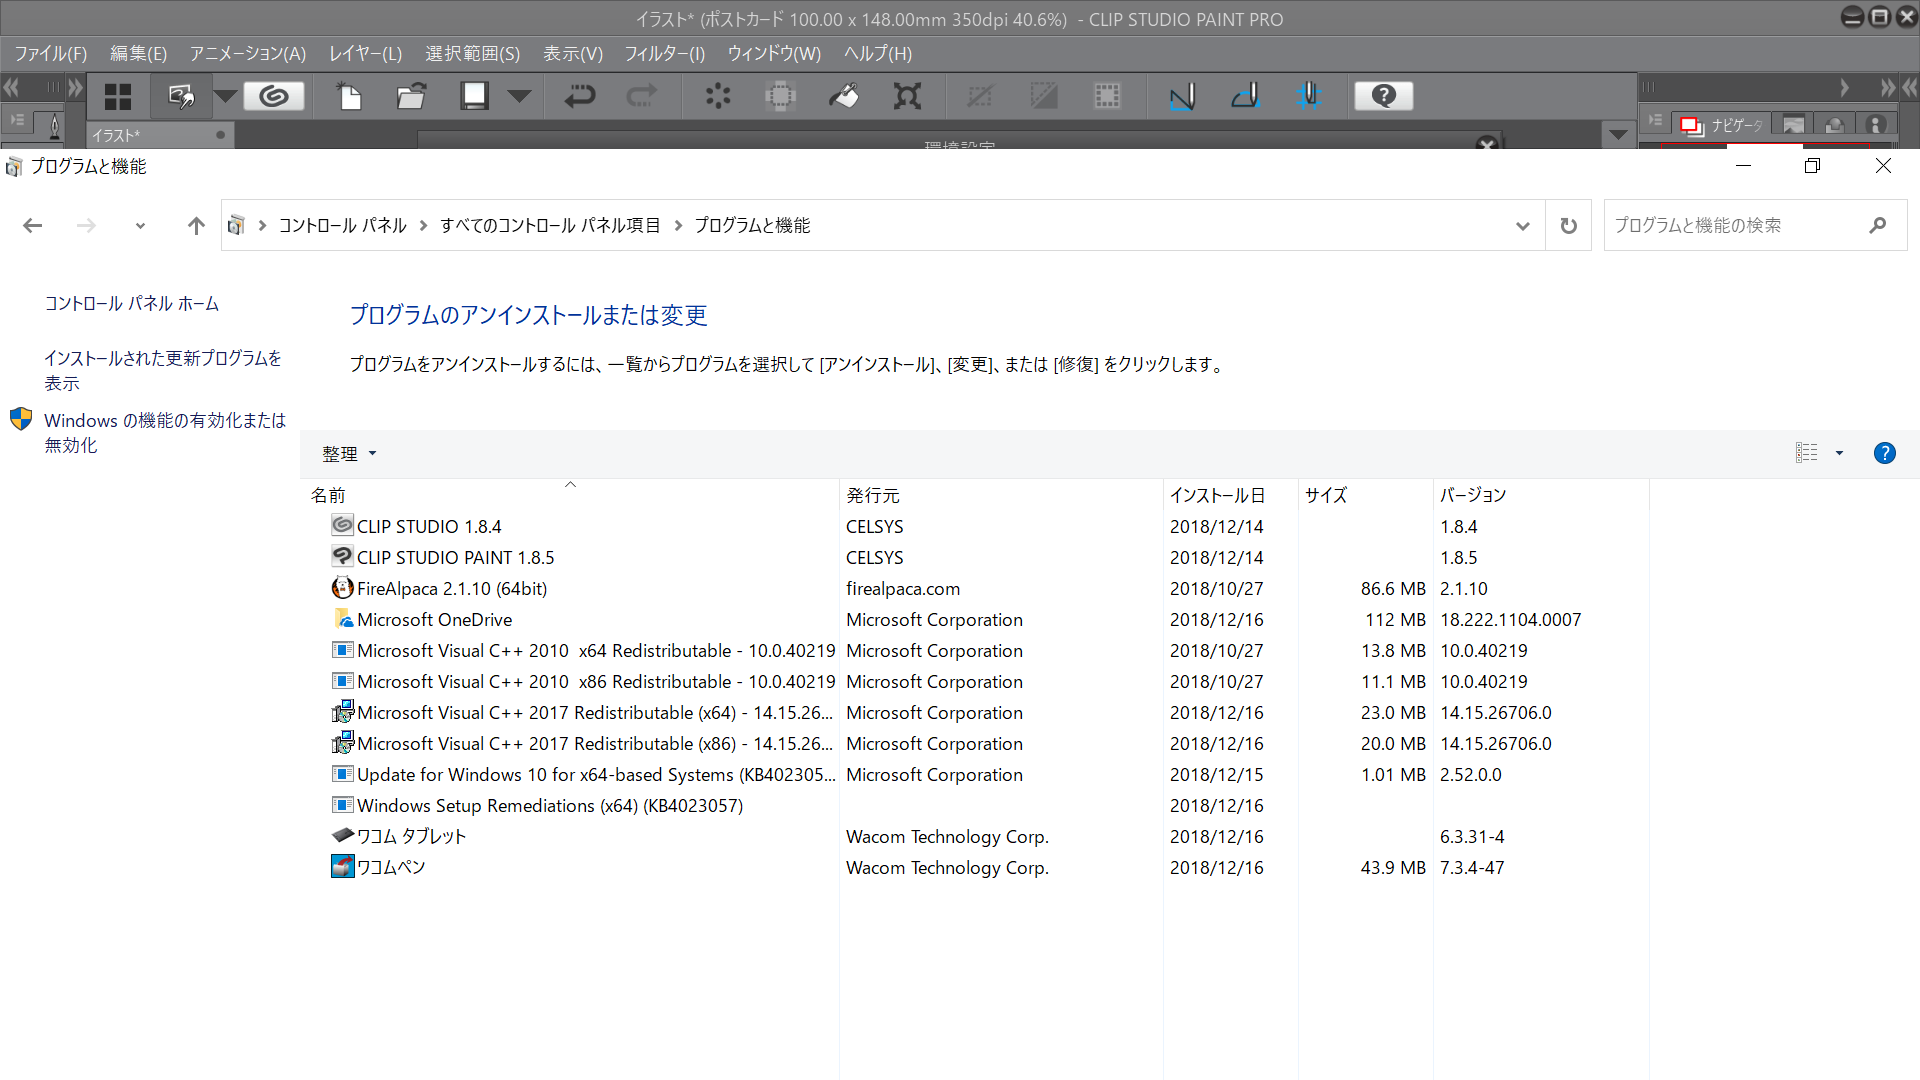Screen dimensions: 1920x1080
Task: Expand the address bar history dropdown
Action: tap(1522, 226)
